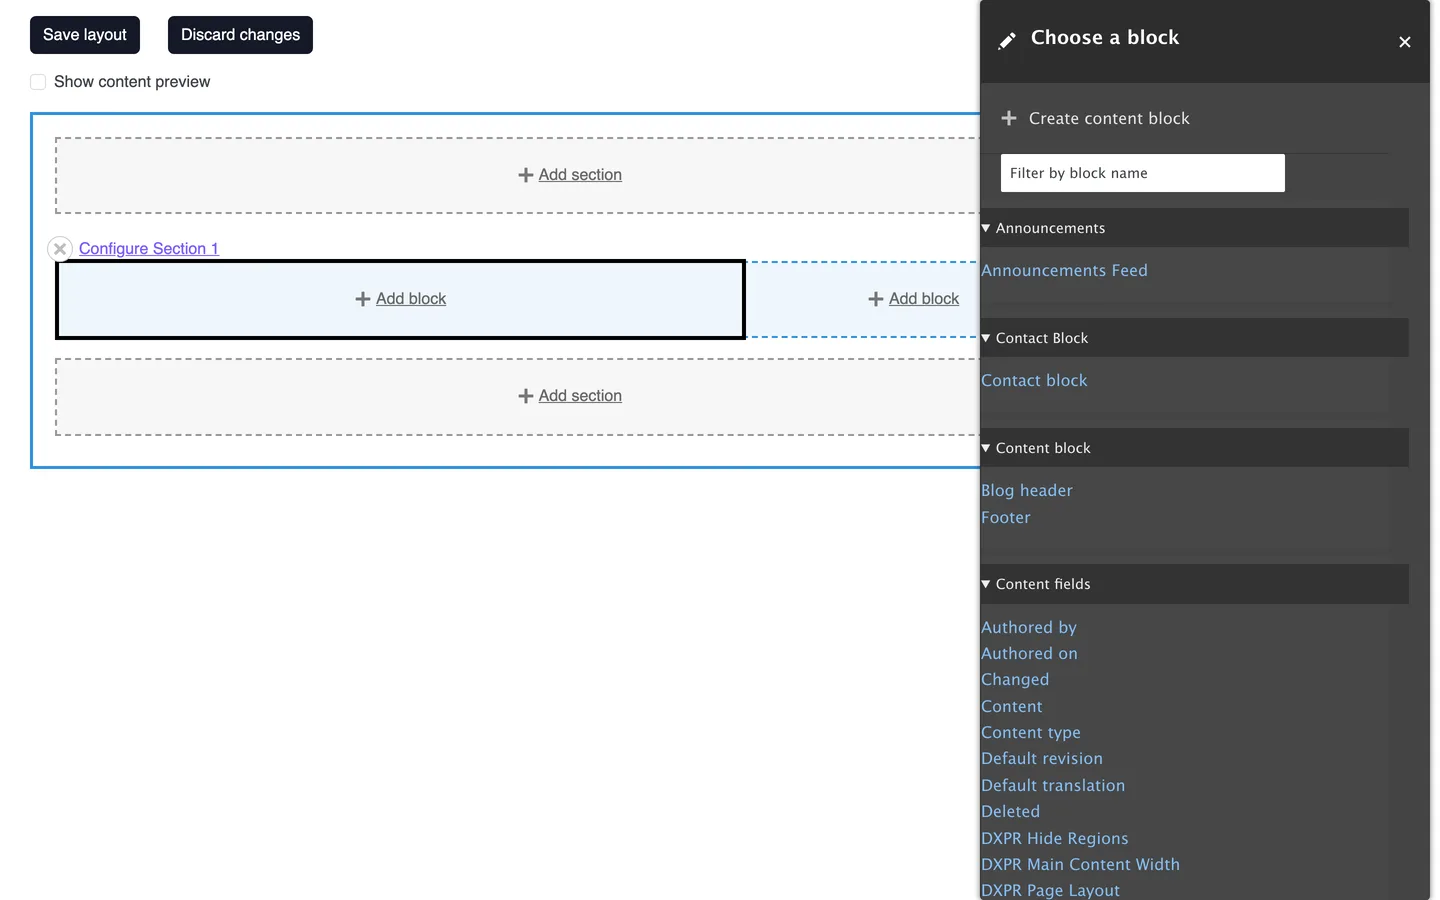Click Create content block link
Viewport: 1440px width, 900px height.
coord(1109,118)
